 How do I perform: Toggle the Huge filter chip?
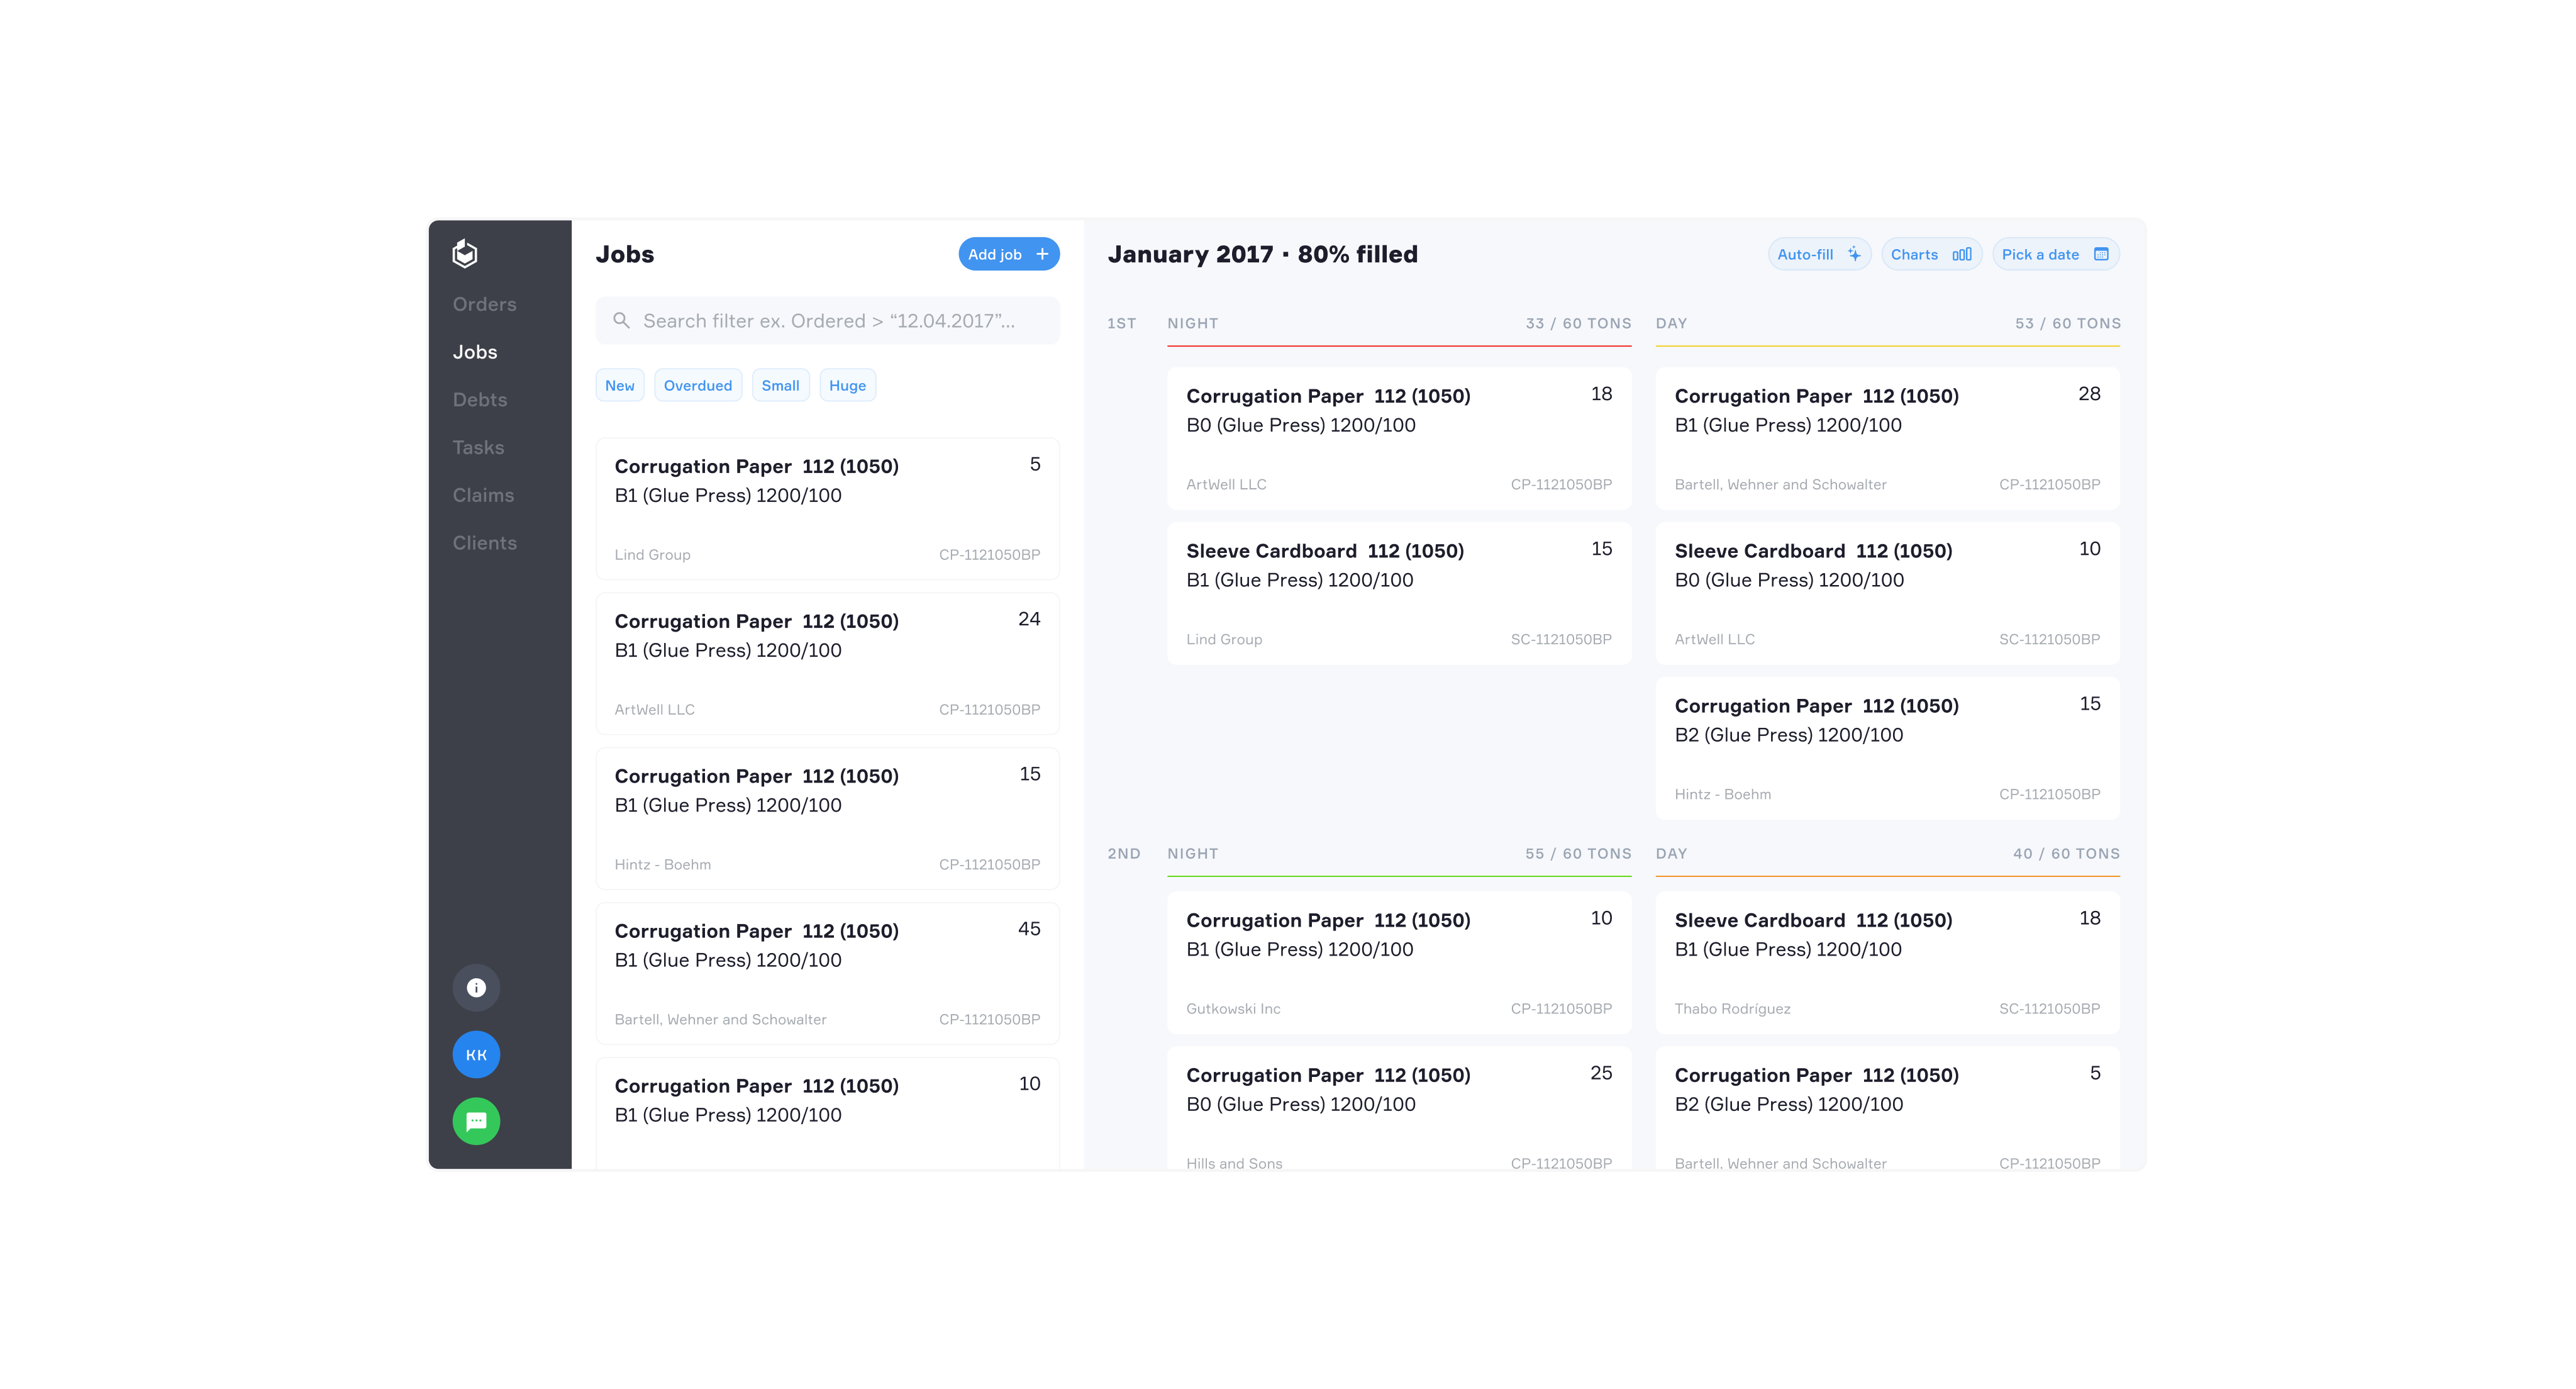coord(847,386)
